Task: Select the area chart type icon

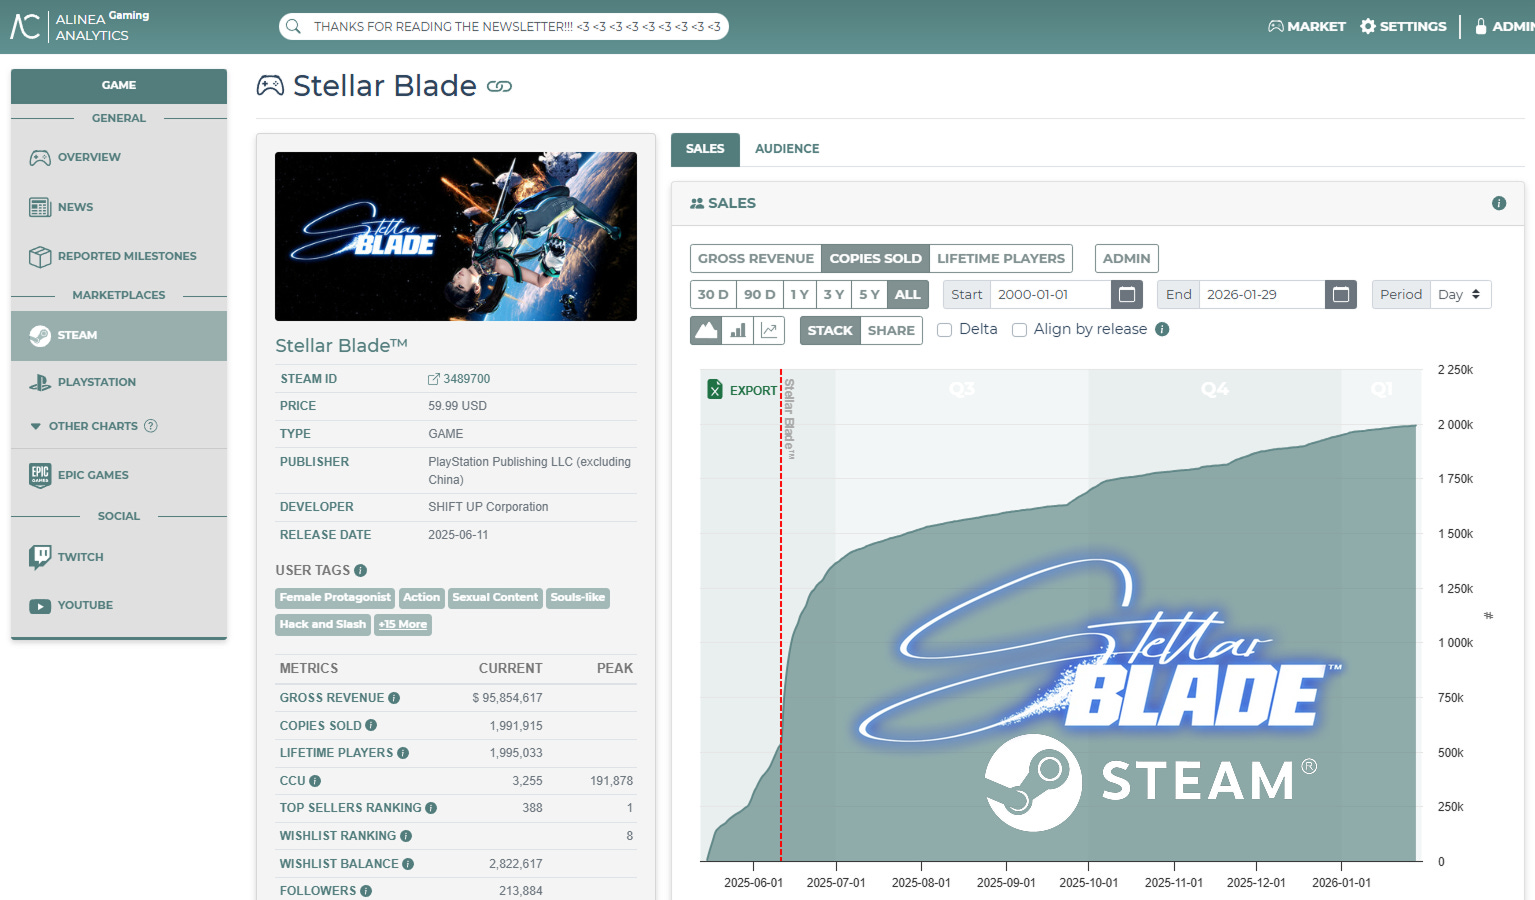Action: pyautogui.click(x=706, y=330)
